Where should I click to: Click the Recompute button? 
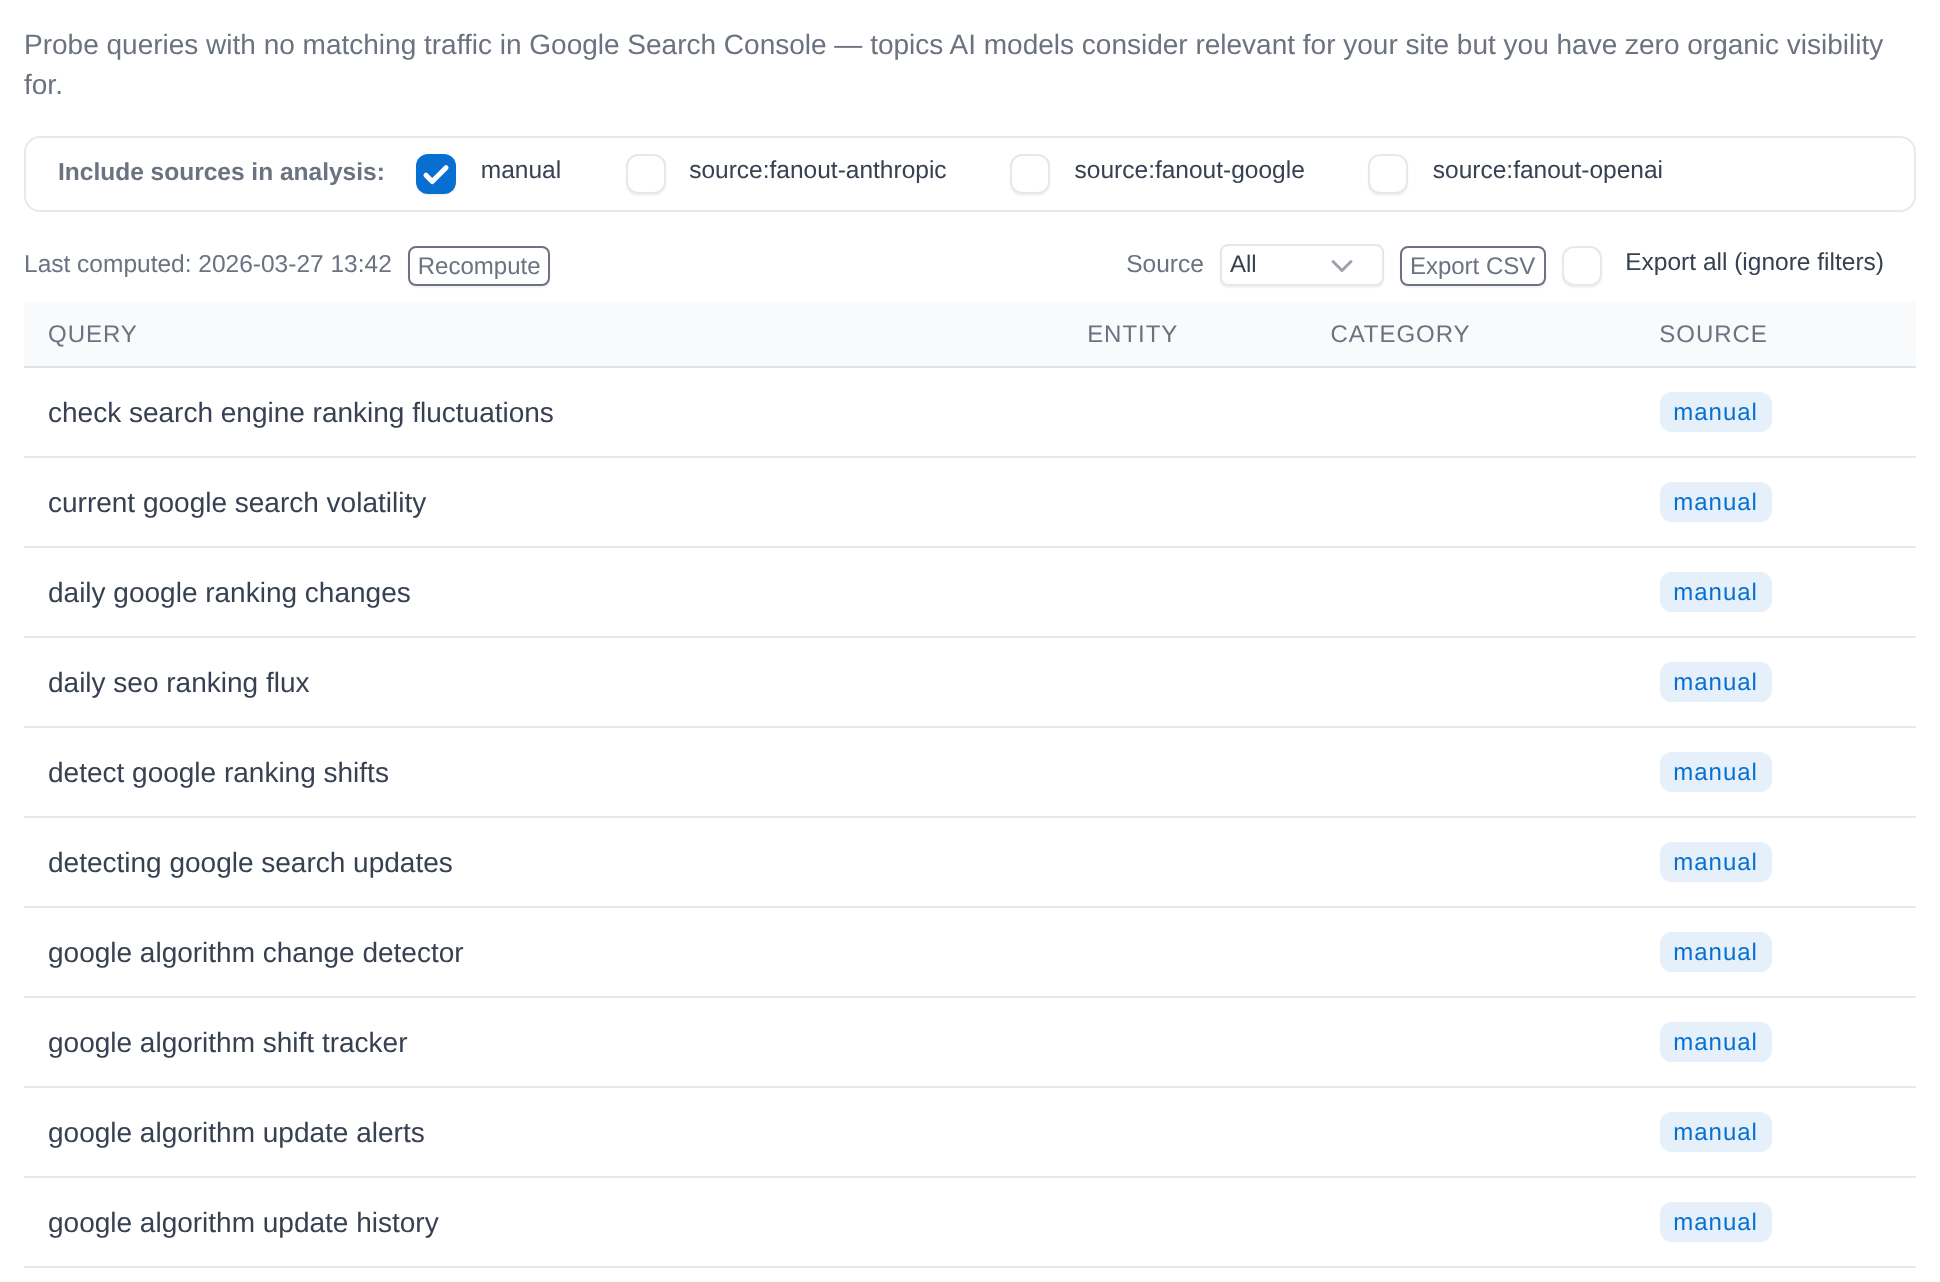[x=479, y=266]
